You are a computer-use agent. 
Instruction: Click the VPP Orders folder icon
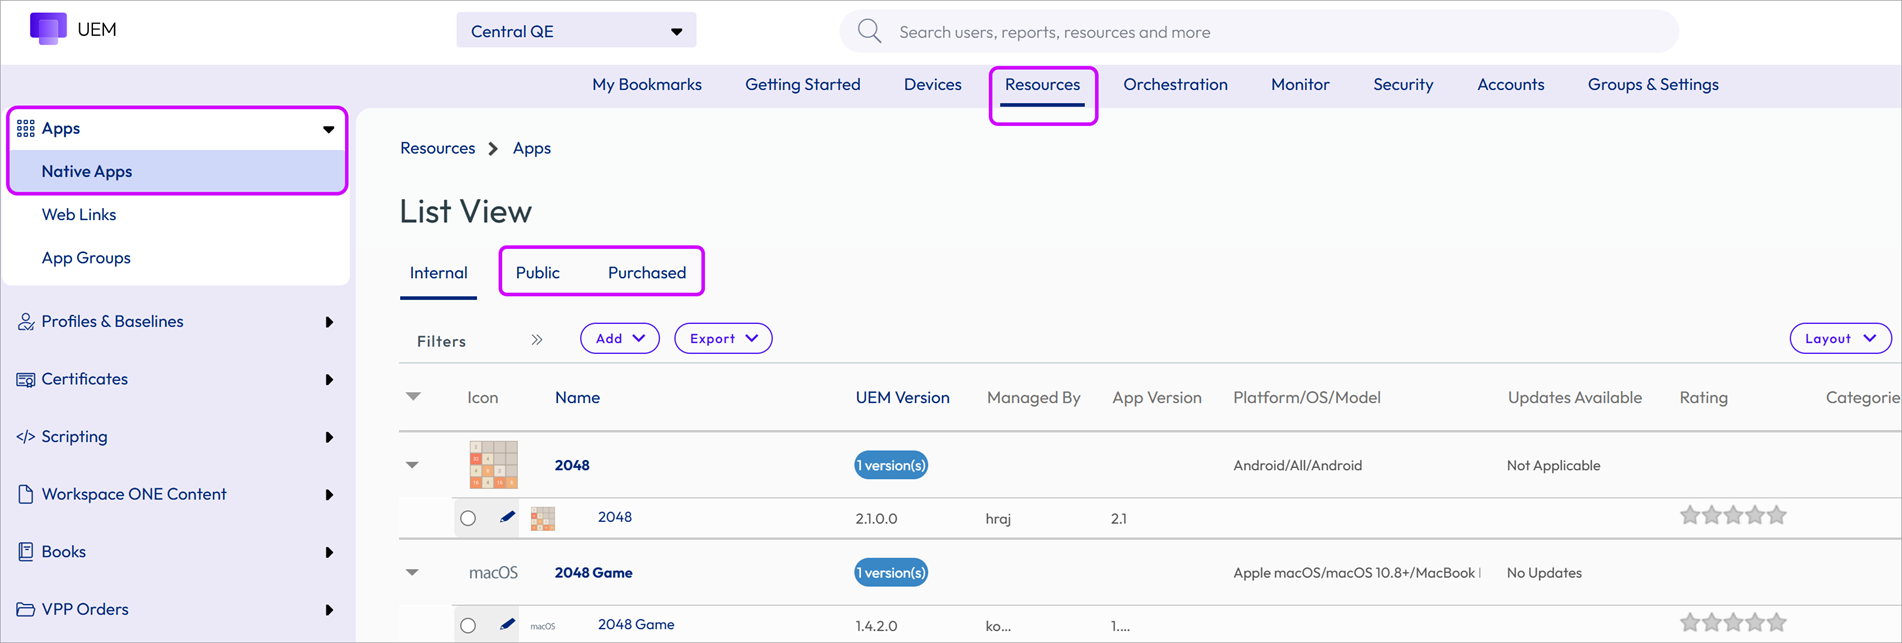[x=26, y=609]
